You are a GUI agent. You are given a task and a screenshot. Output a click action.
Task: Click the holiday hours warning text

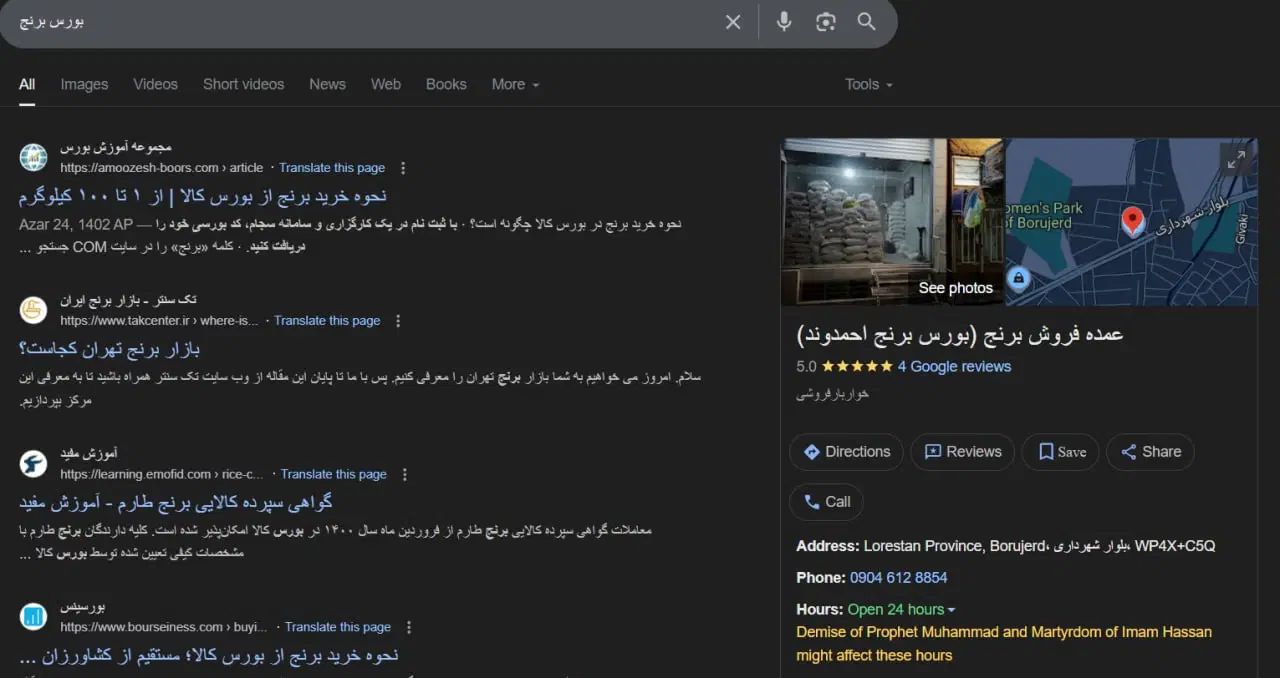[1004, 644]
